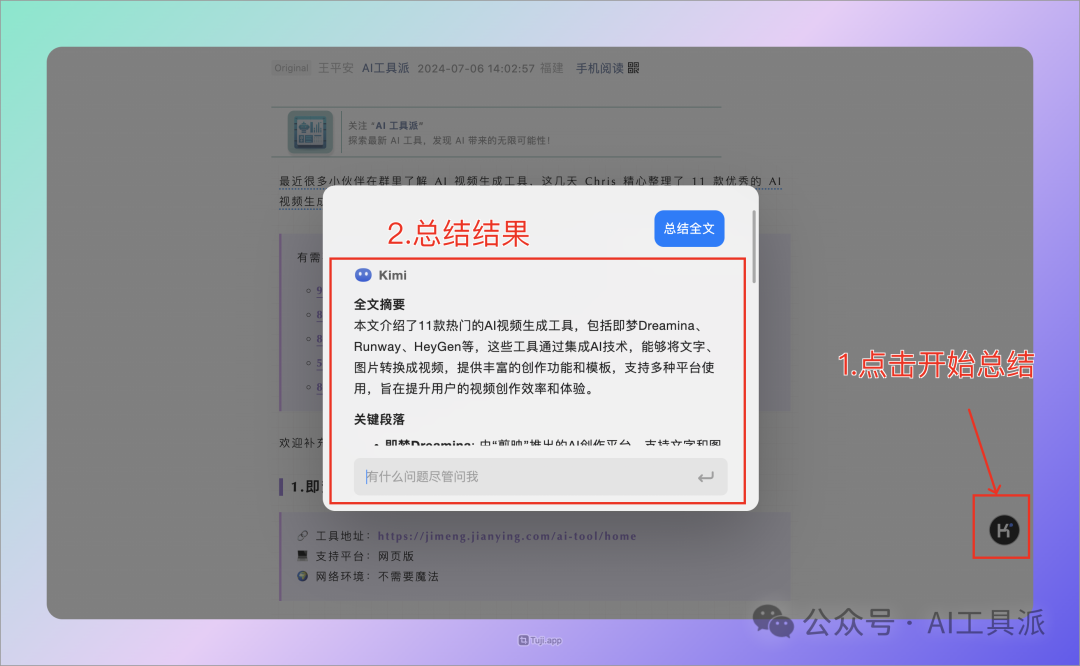Viewport: 1080px width, 666px height.
Task: Click the enter/send arrow icon in input
Action: point(705,477)
